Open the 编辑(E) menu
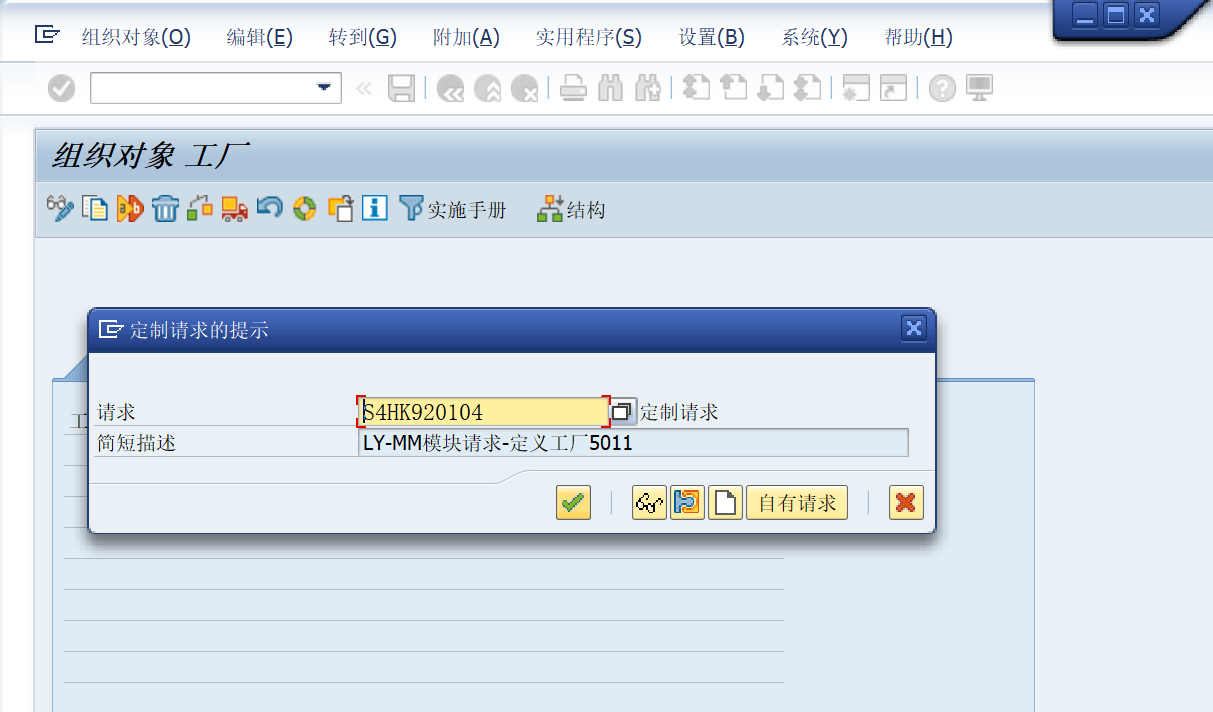 click(x=260, y=38)
